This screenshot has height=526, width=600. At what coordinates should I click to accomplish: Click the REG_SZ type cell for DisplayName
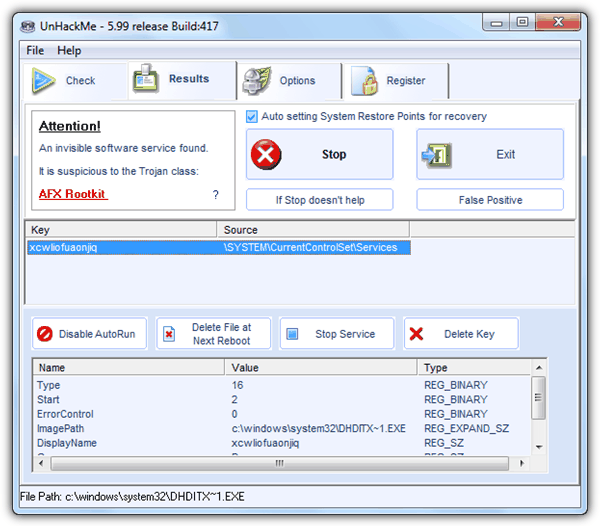tap(444, 443)
